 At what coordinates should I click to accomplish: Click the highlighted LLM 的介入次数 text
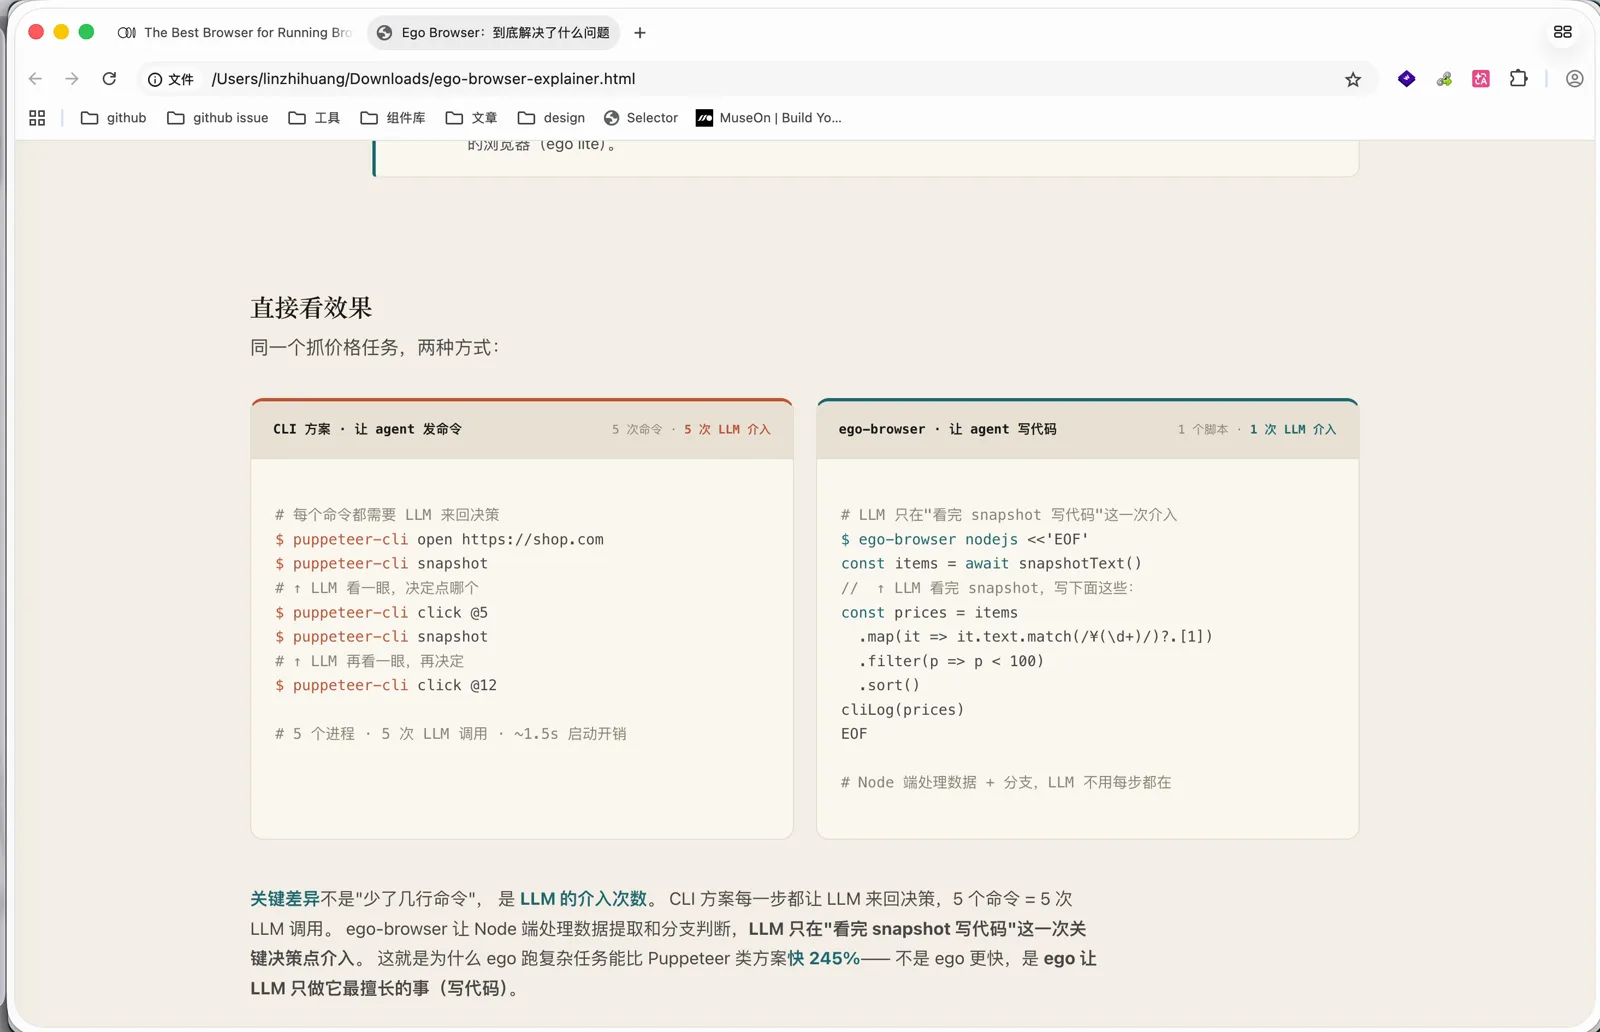click(x=583, y=899)
